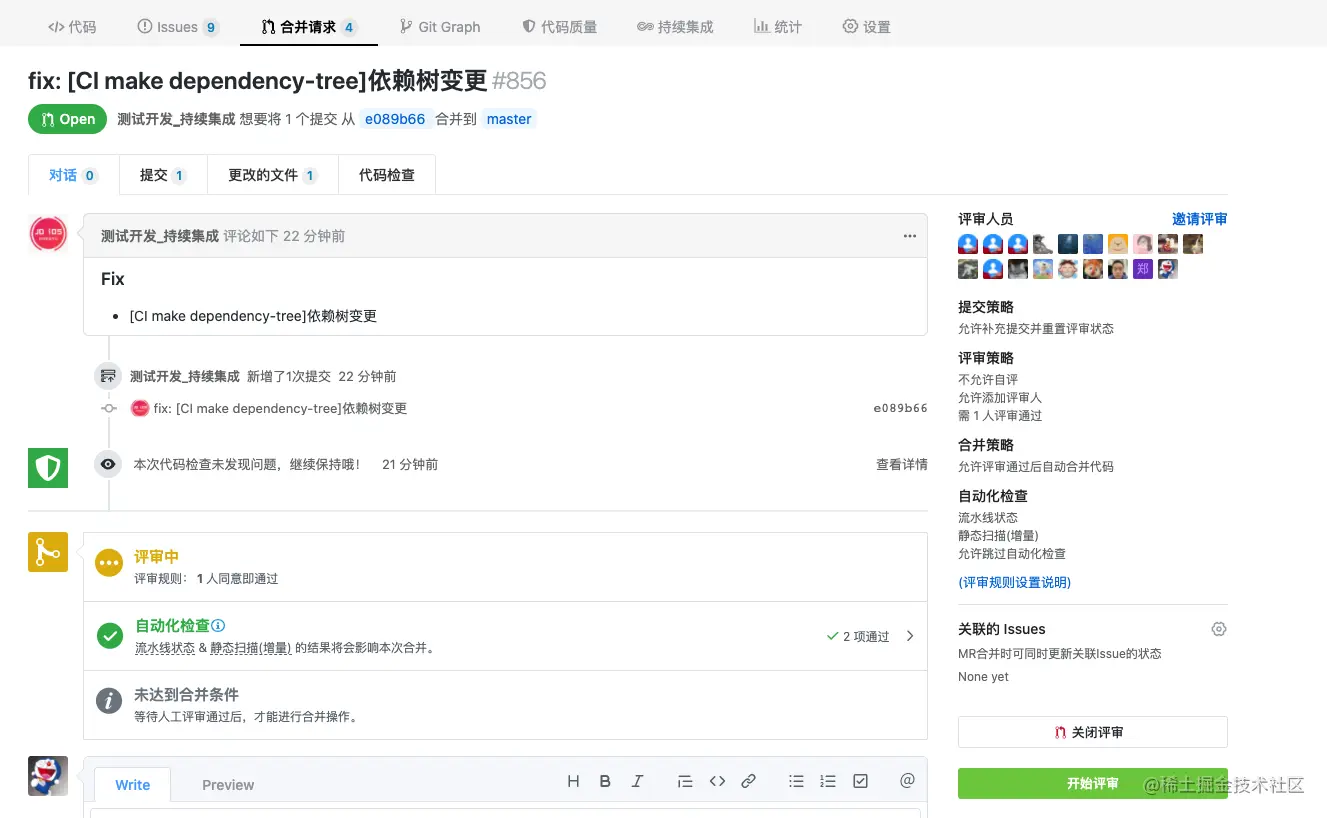Insert a link with the chain icon

tap(748, 782)
